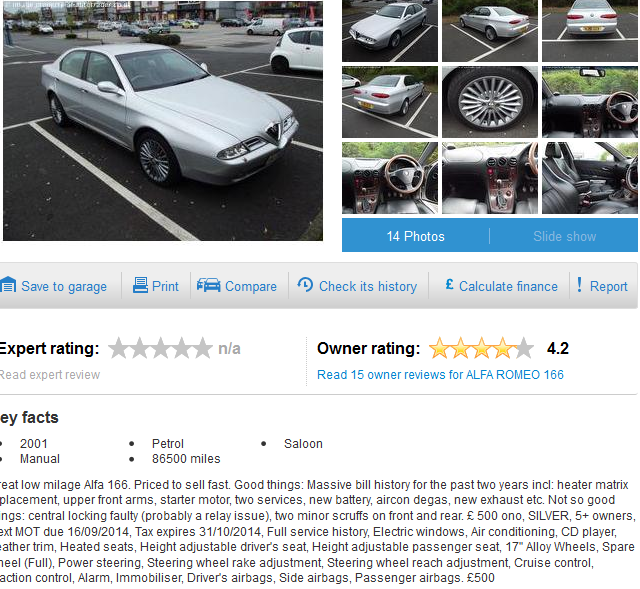This screenshot has height=589, width=640.
Task: Click the two-cars Compare icon
Action: tap(209, 285)
